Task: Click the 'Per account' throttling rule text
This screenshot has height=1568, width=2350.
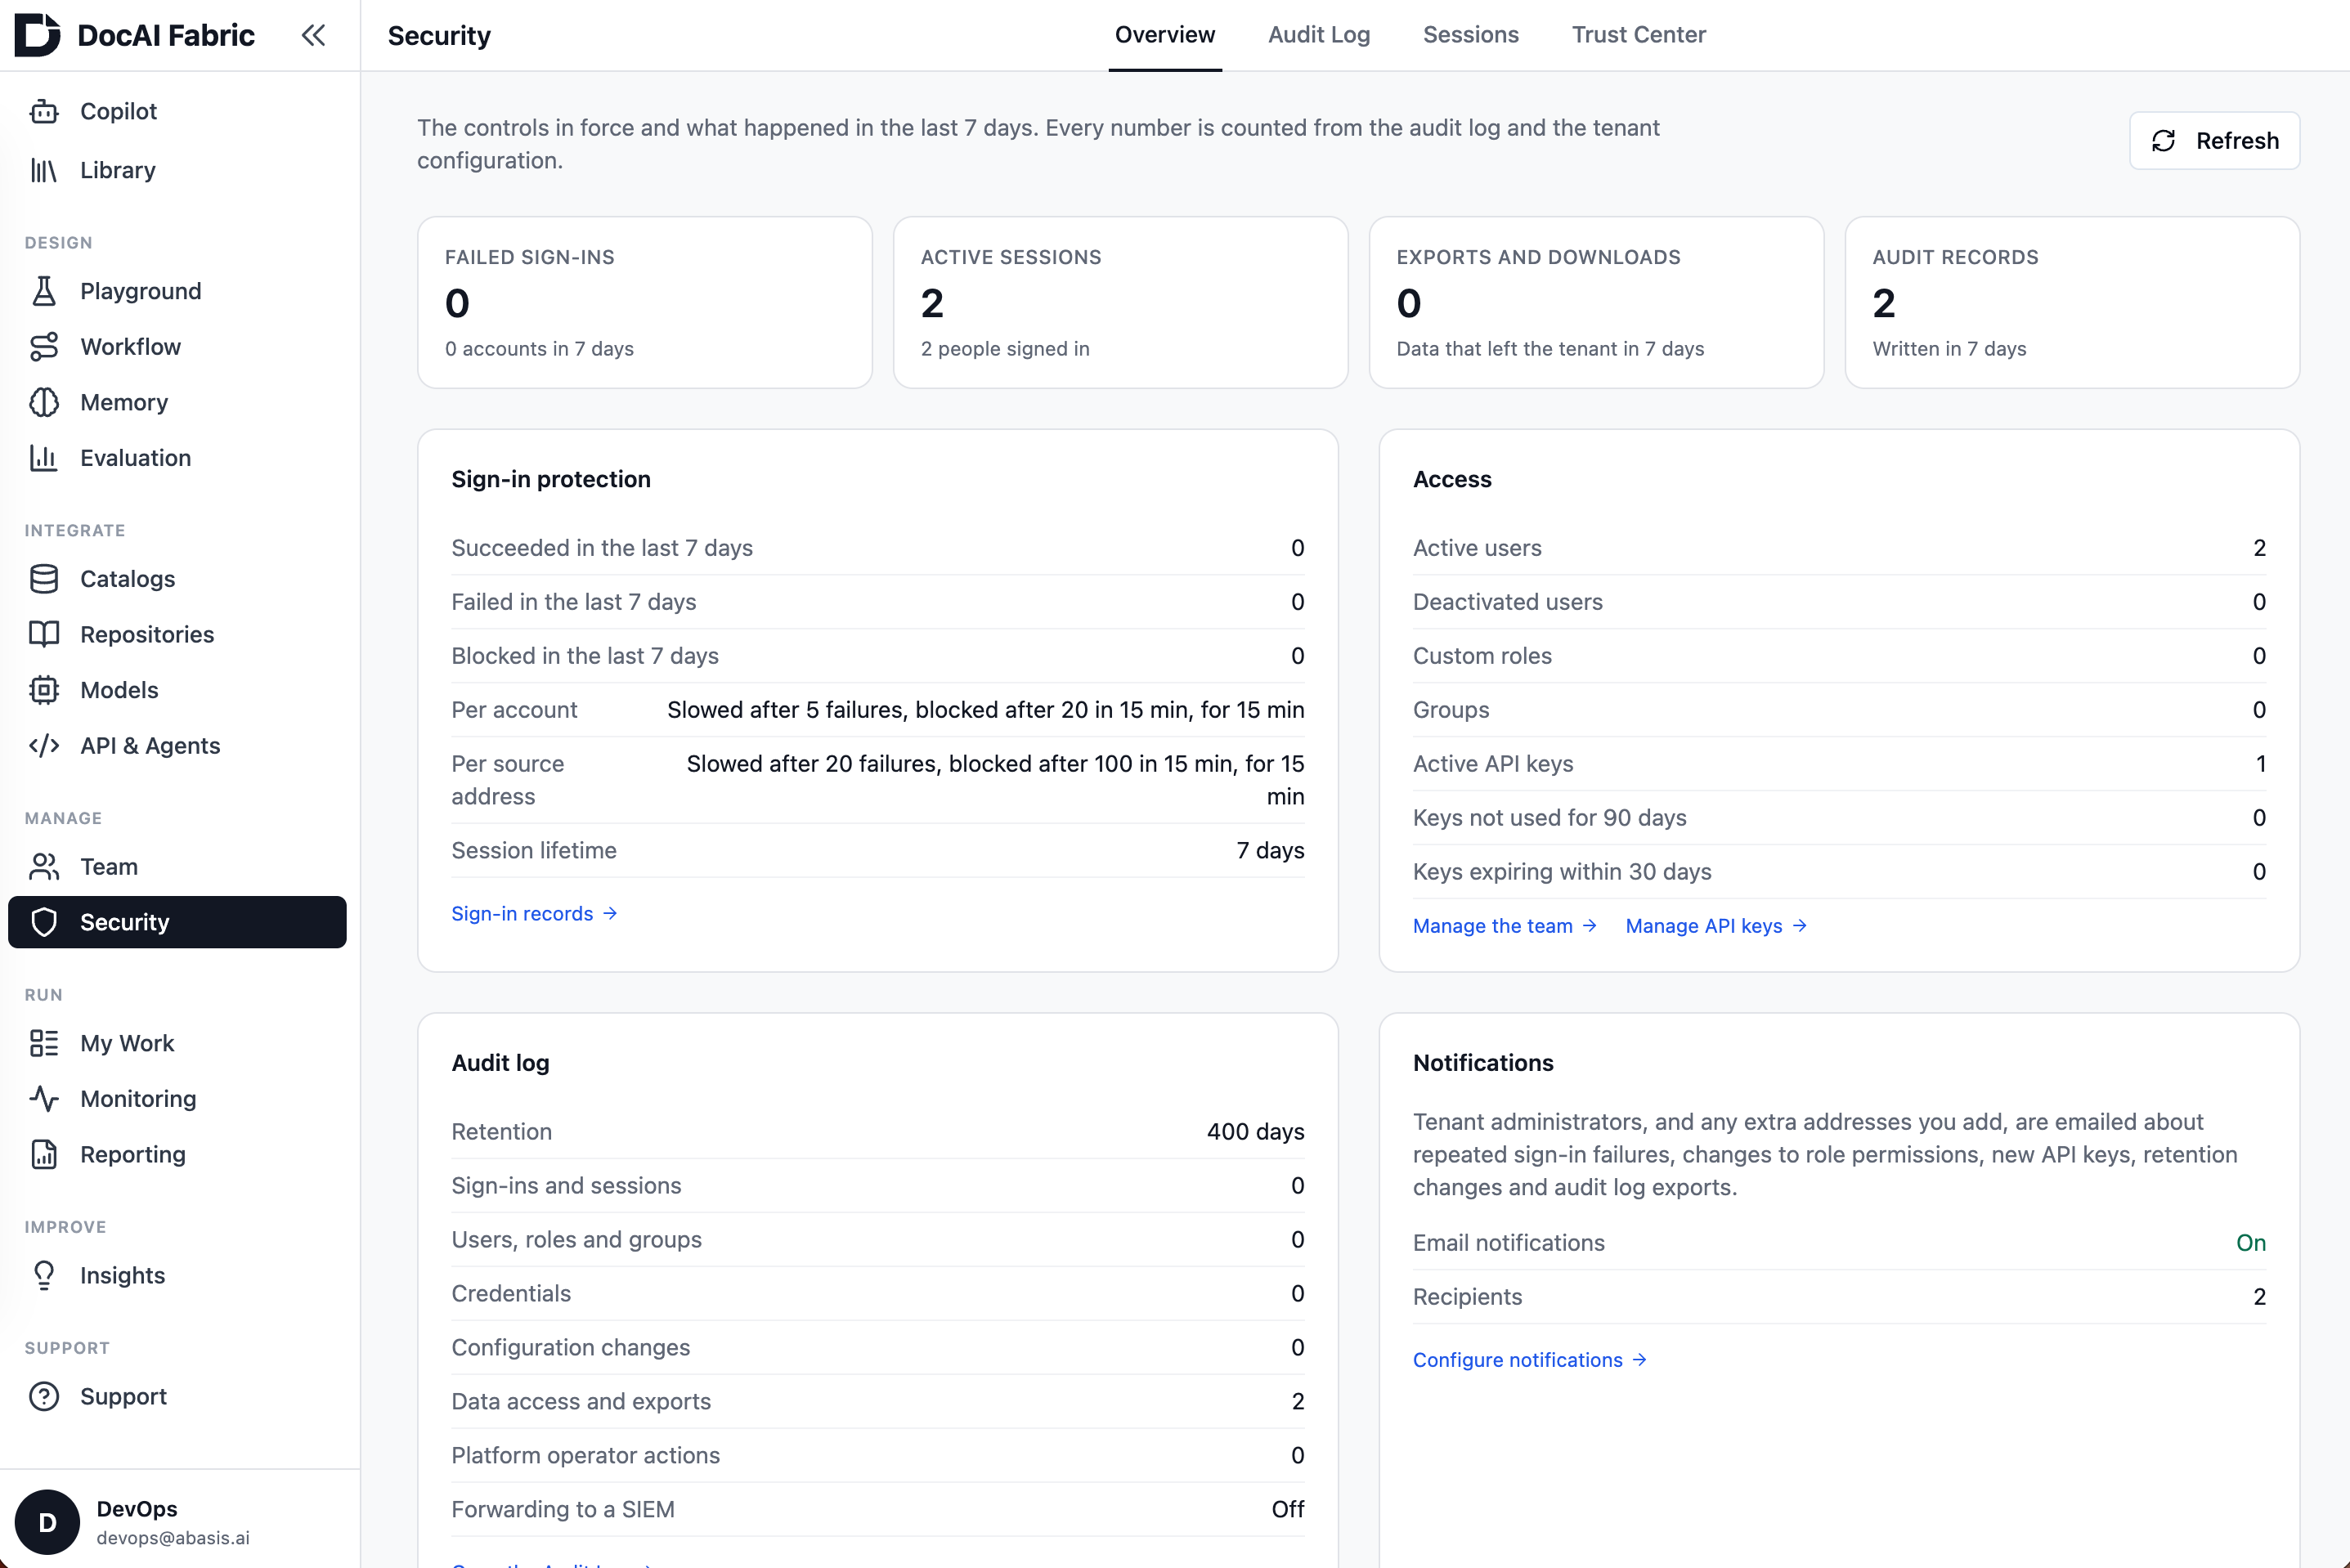Action: [985, 710]
